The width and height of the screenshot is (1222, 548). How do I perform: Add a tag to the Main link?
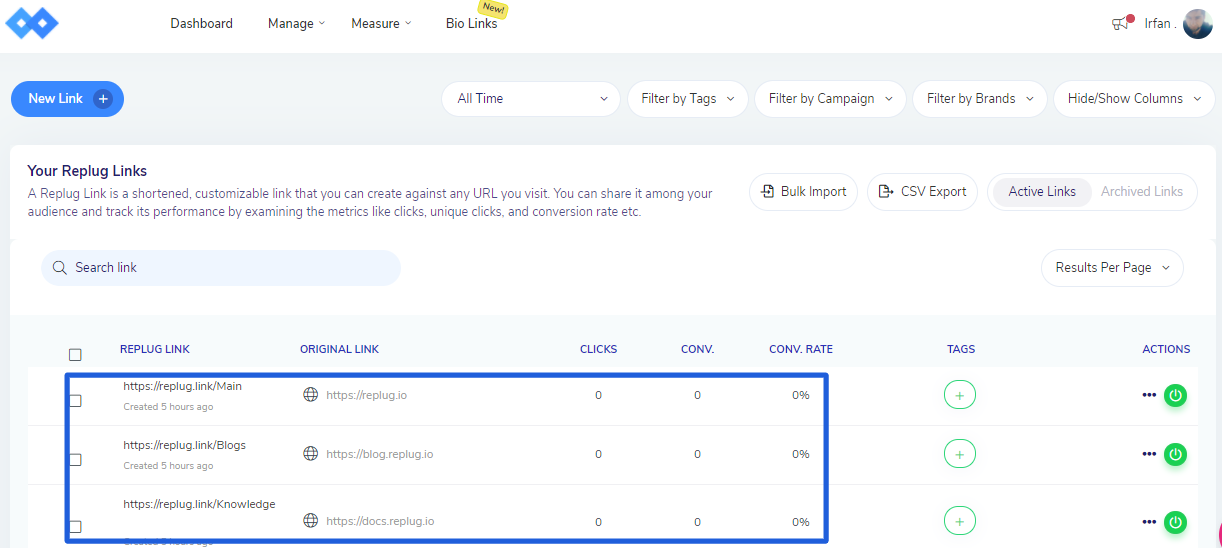(959, 395)
